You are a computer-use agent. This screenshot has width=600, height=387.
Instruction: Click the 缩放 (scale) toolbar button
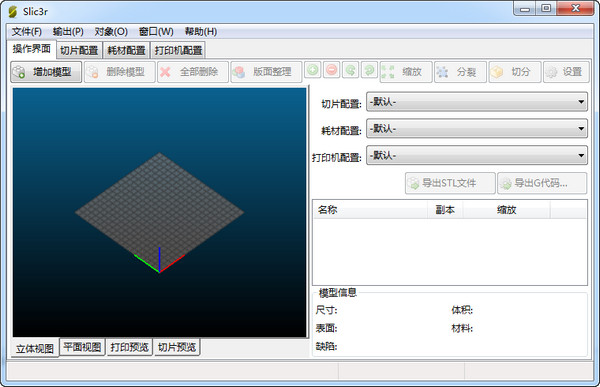(x=406, y=72)
